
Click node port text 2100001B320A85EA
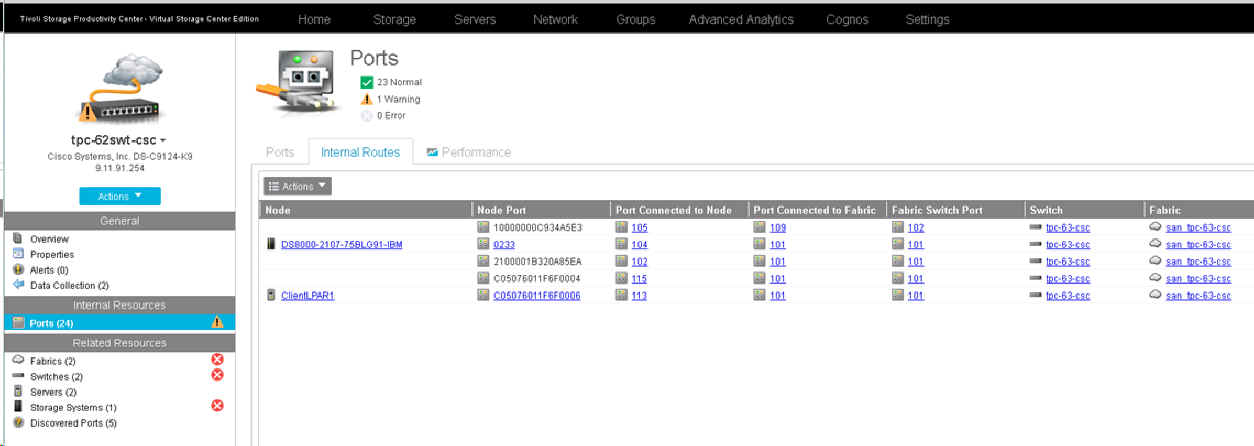point(538,261)
